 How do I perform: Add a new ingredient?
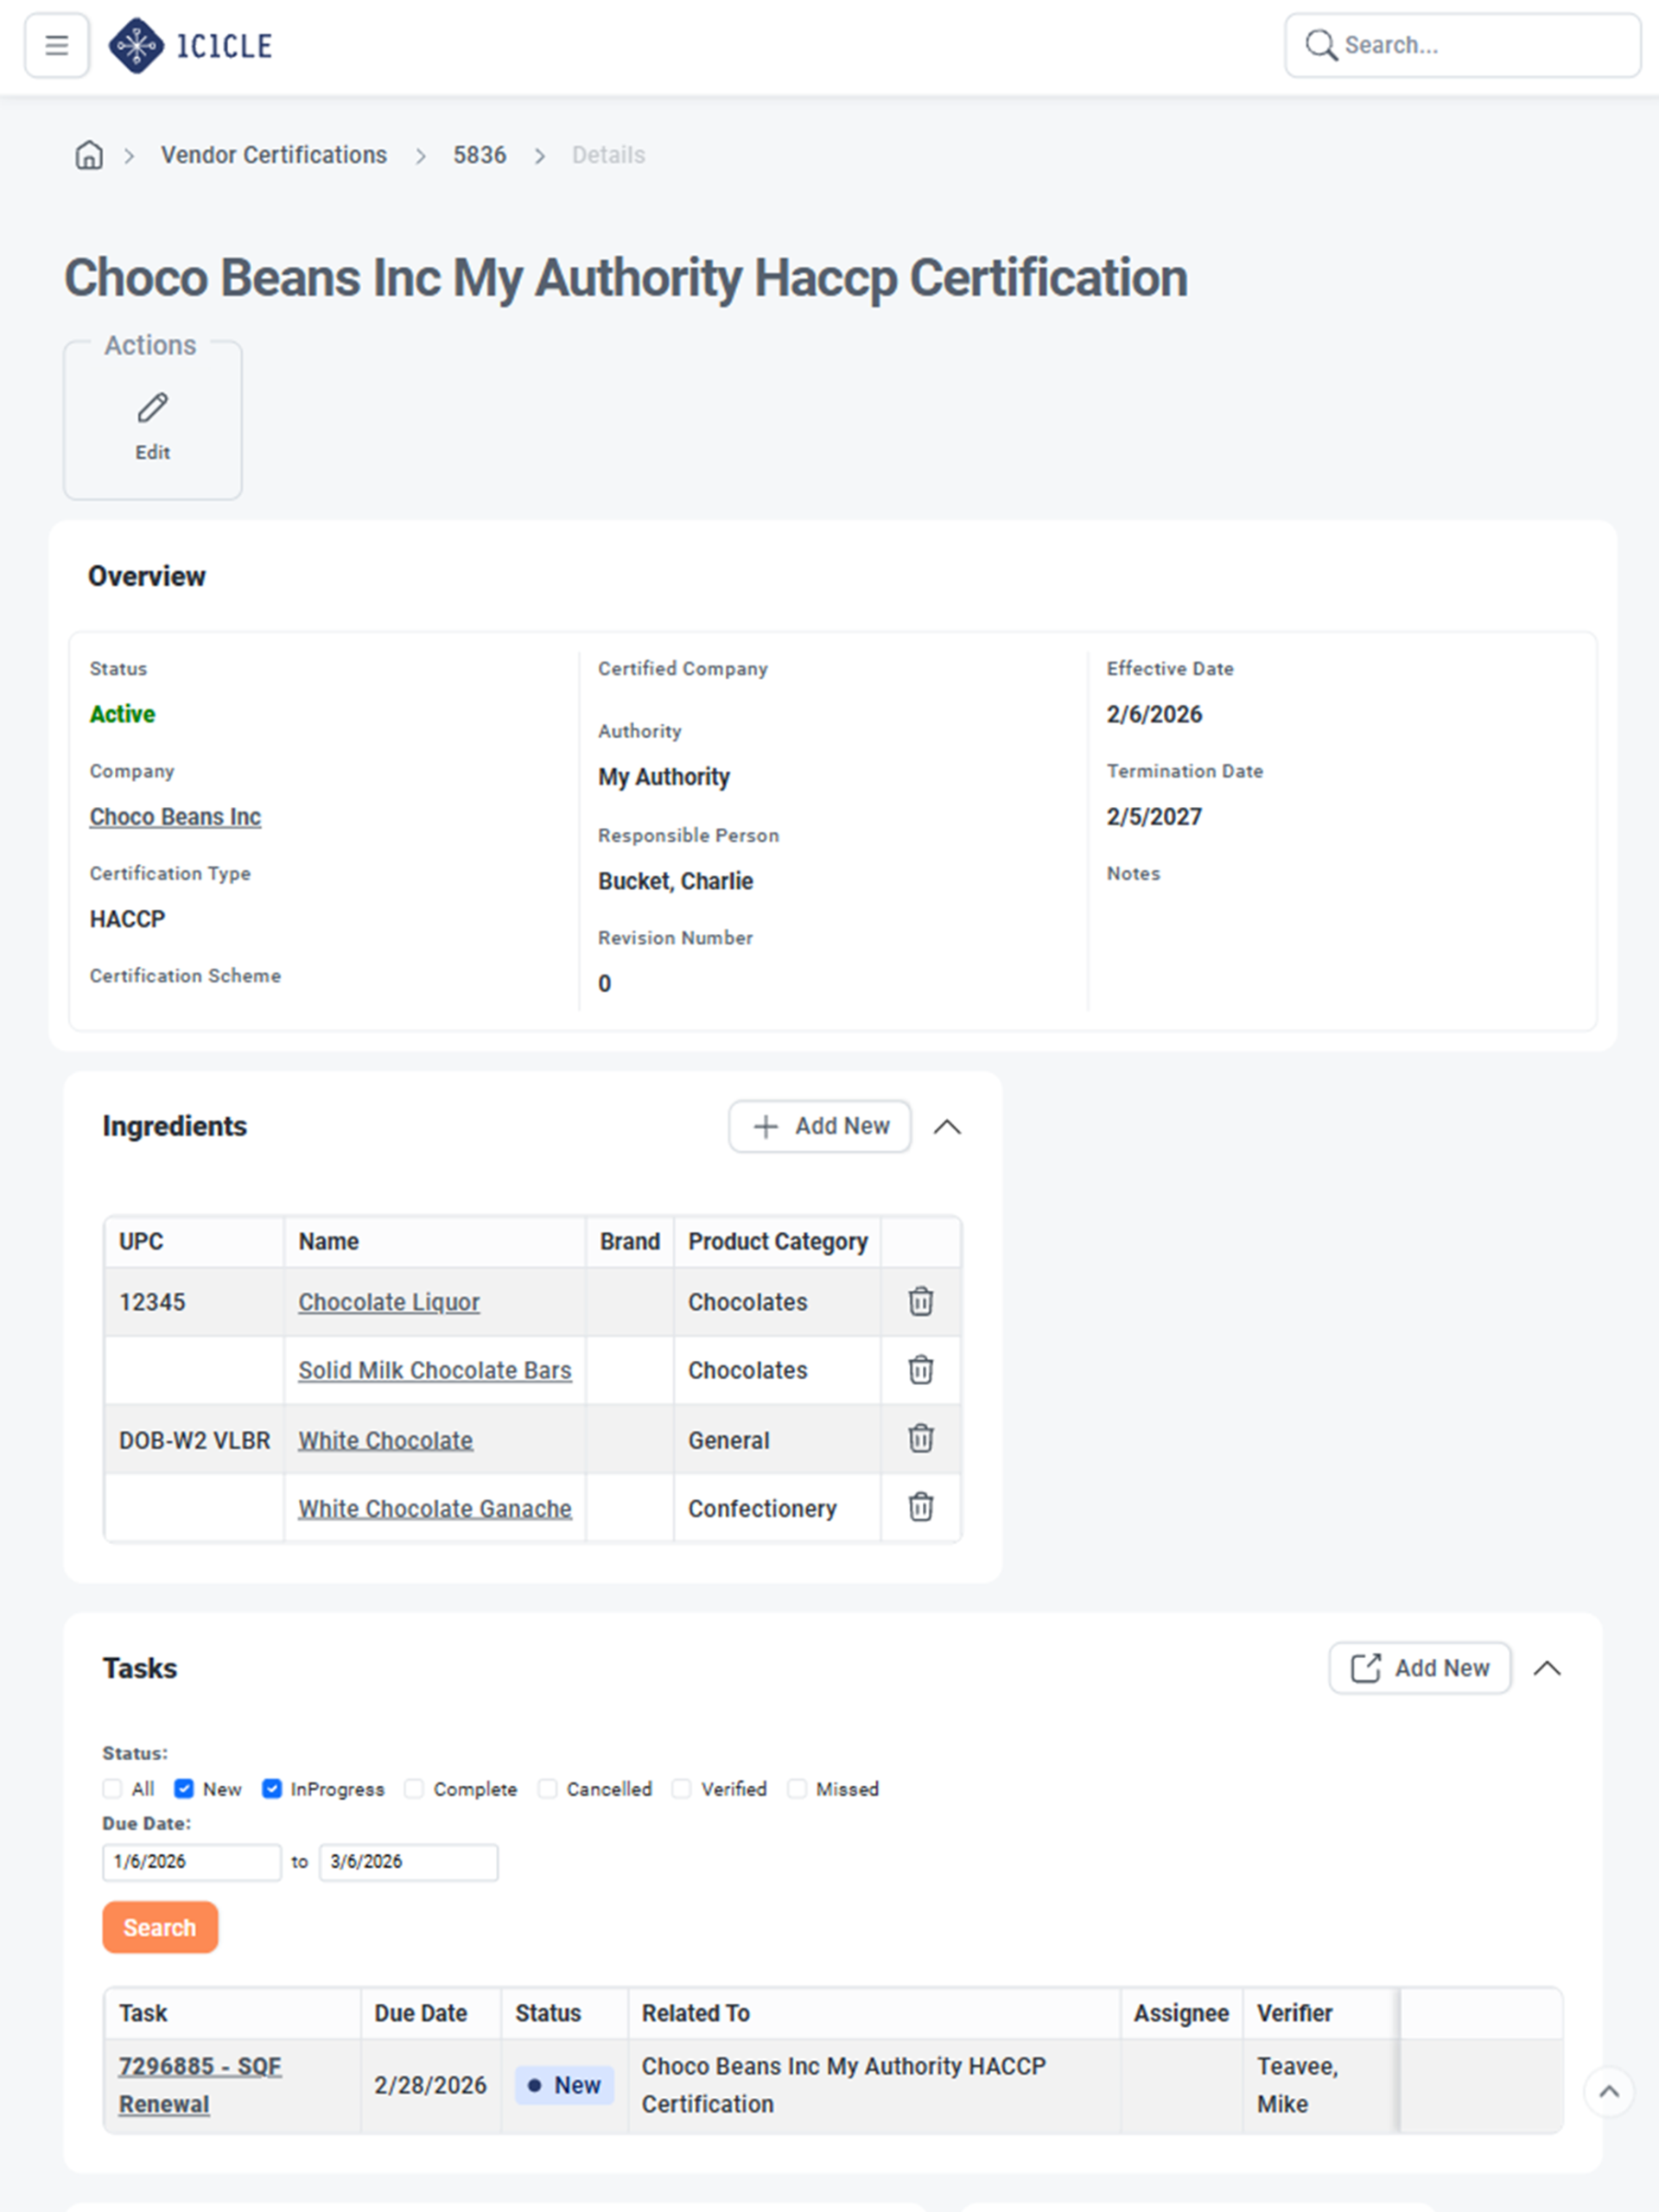(820, 1126)
